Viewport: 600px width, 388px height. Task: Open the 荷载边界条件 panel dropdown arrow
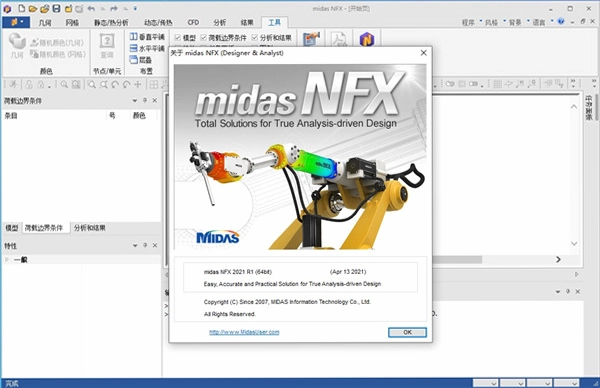click(135, 101)
